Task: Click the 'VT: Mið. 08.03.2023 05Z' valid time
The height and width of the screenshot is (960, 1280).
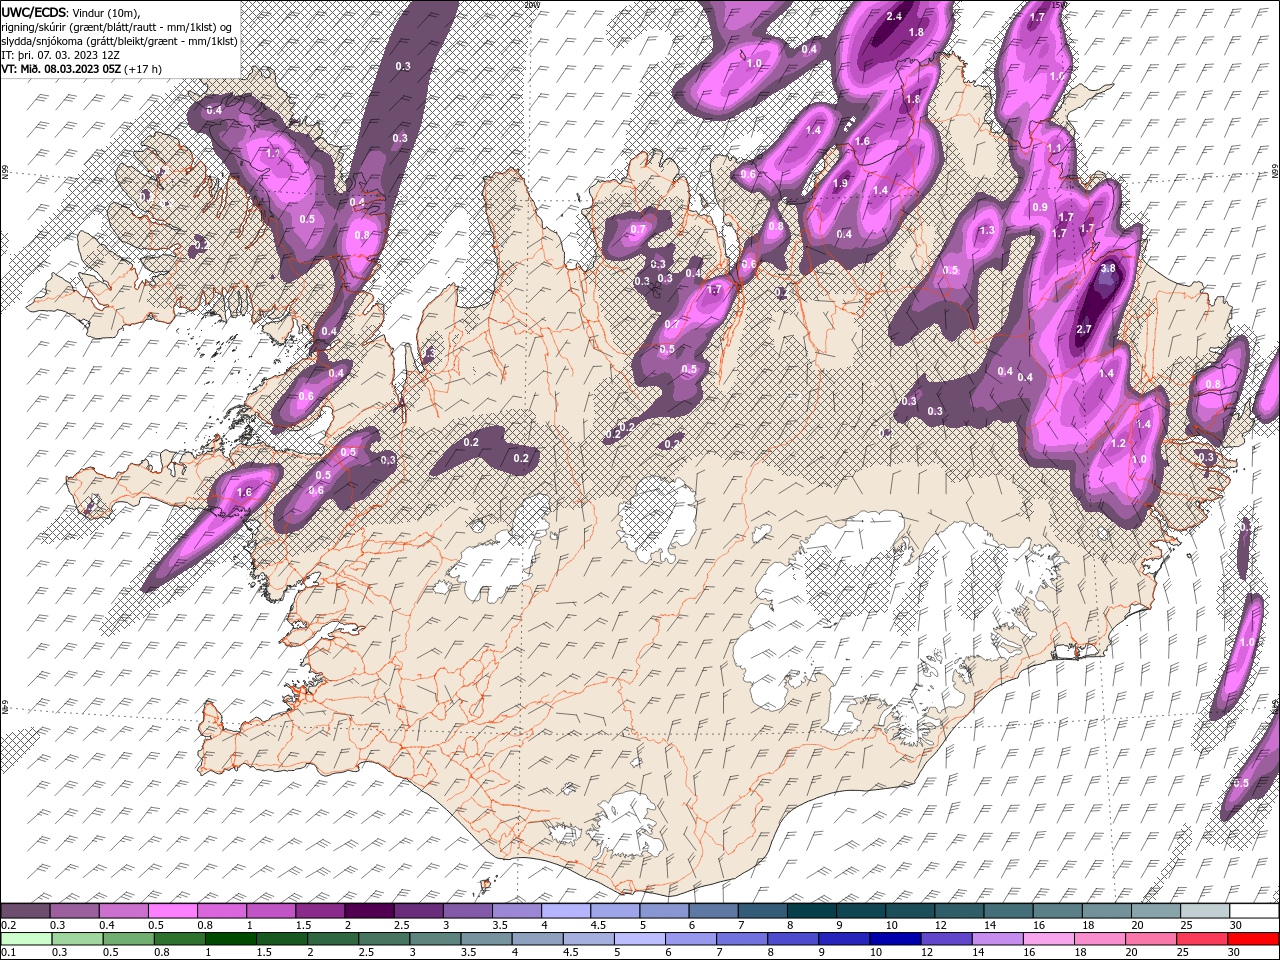Action: pyautogui.click(x=61, y=68)
